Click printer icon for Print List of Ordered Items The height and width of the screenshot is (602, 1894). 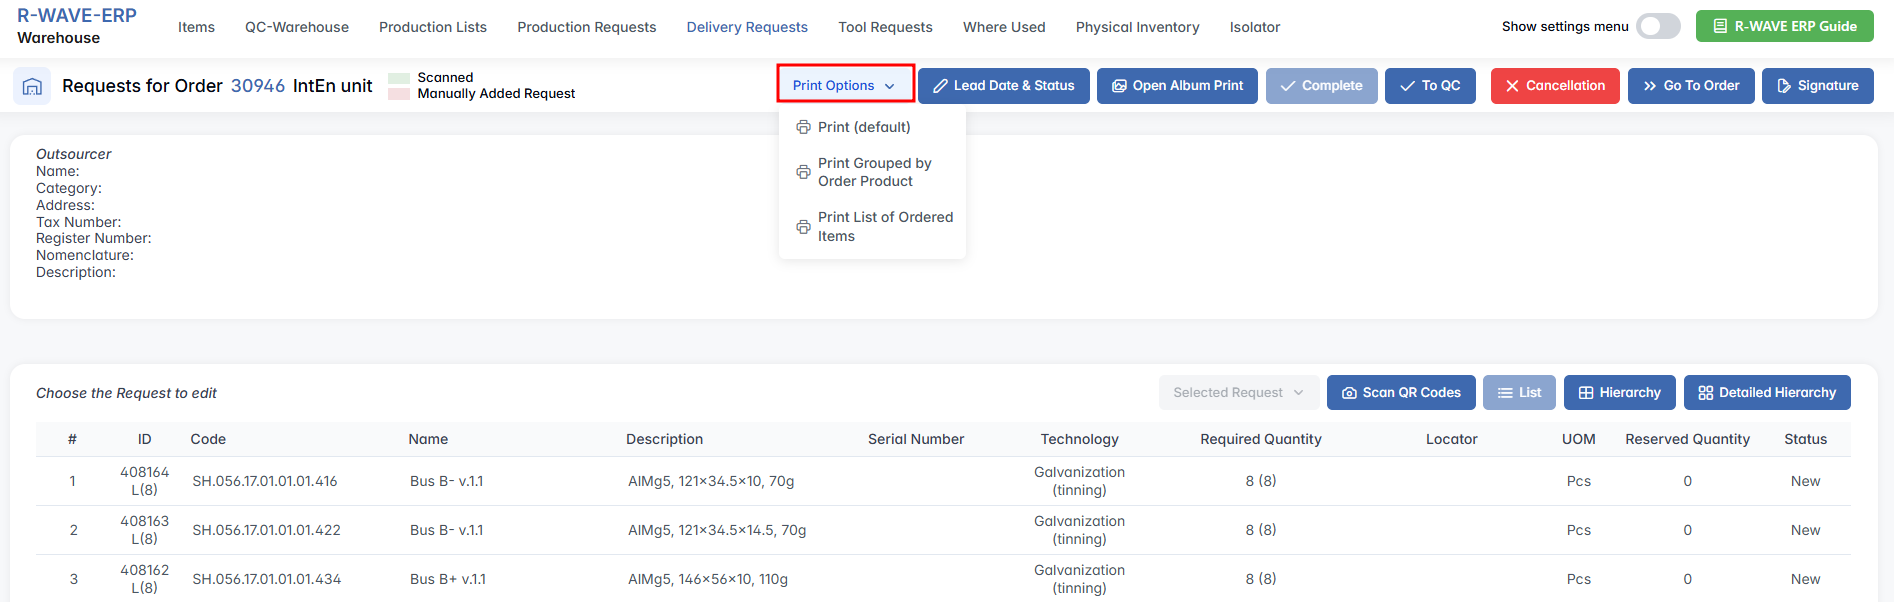click(x=803, y=227)
